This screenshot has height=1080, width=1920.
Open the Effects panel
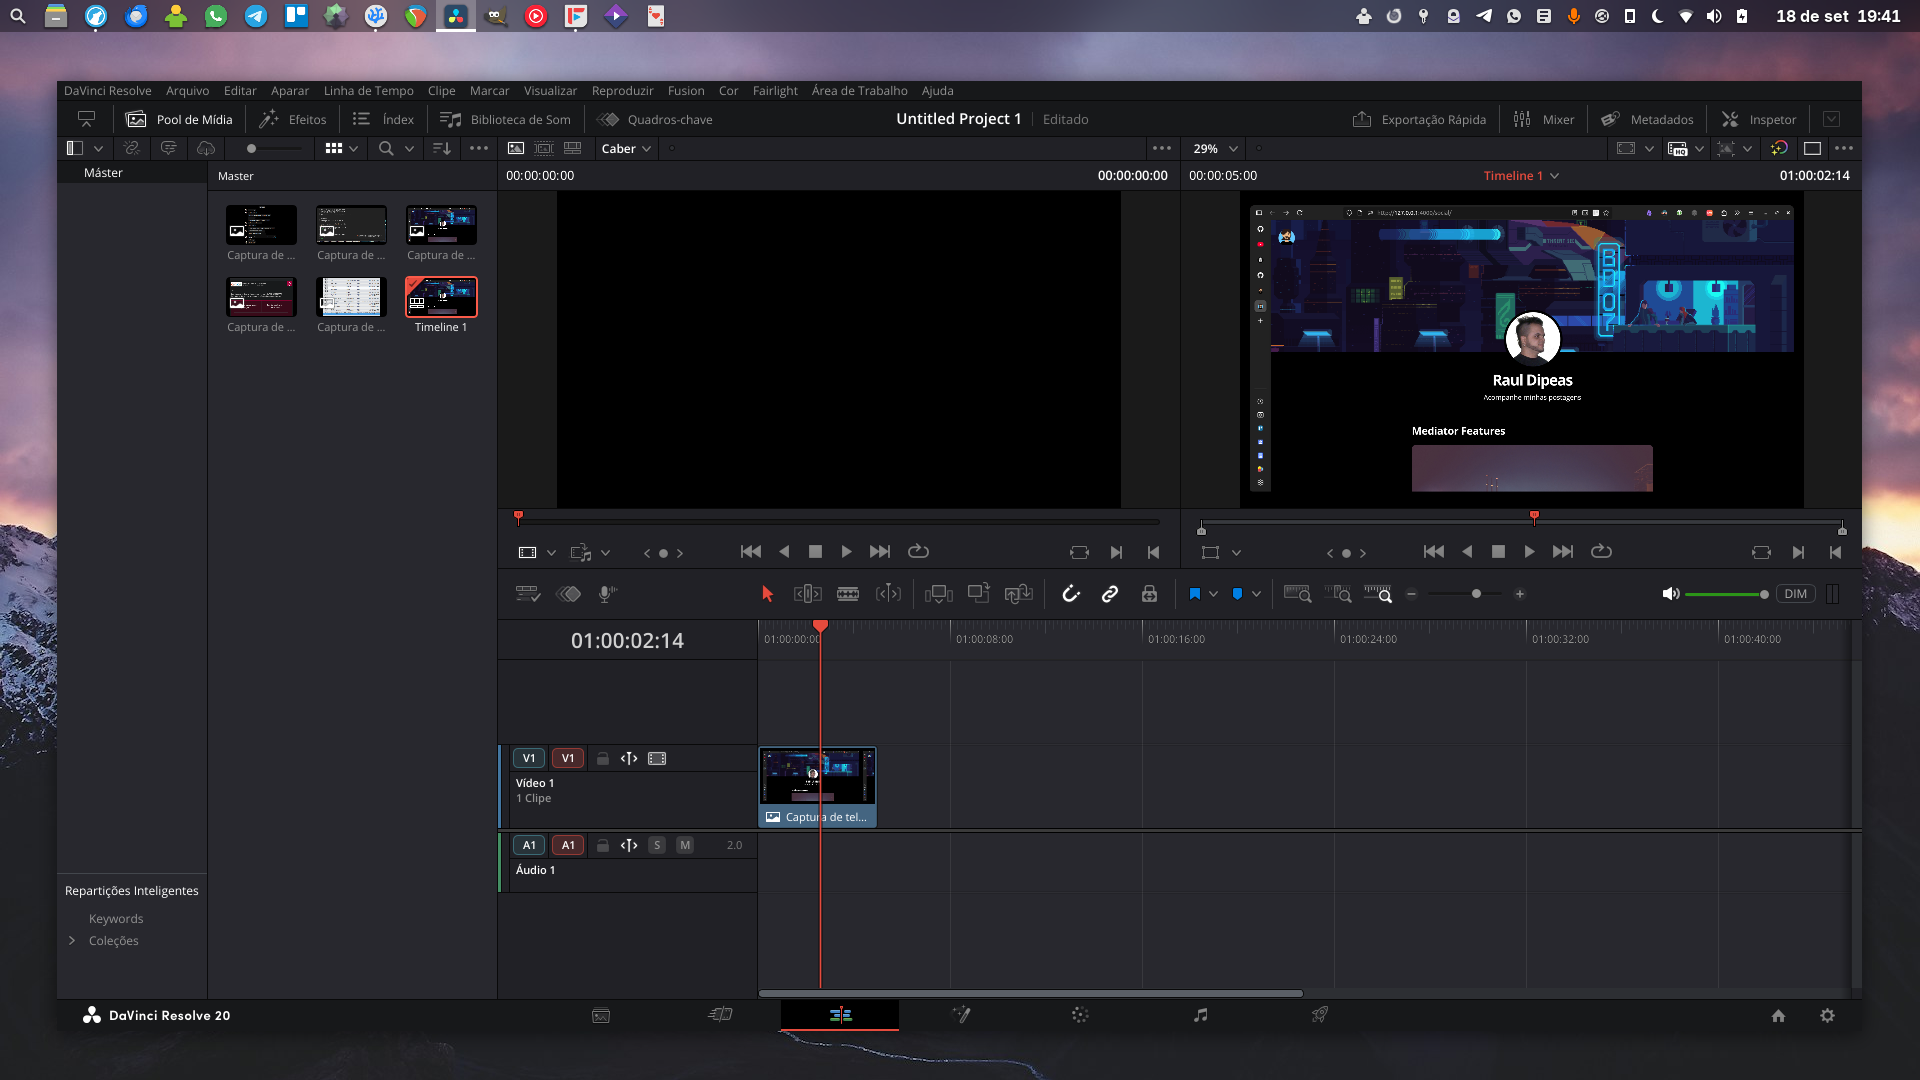coord(292,119)
